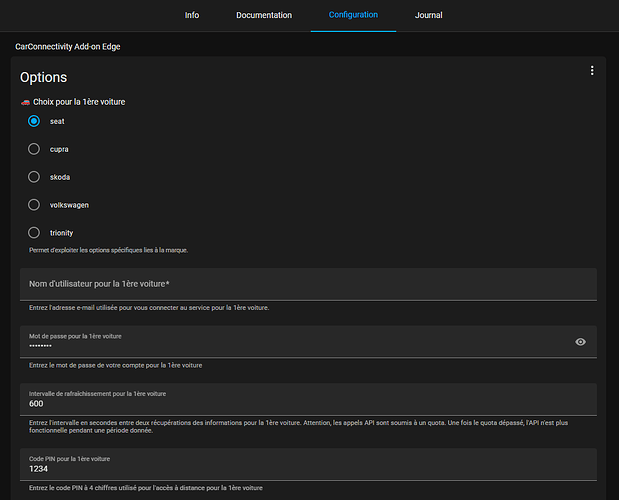Viewport: 619px width, 500px height.
Task: Click the Options heading
Action: (44, 77)
